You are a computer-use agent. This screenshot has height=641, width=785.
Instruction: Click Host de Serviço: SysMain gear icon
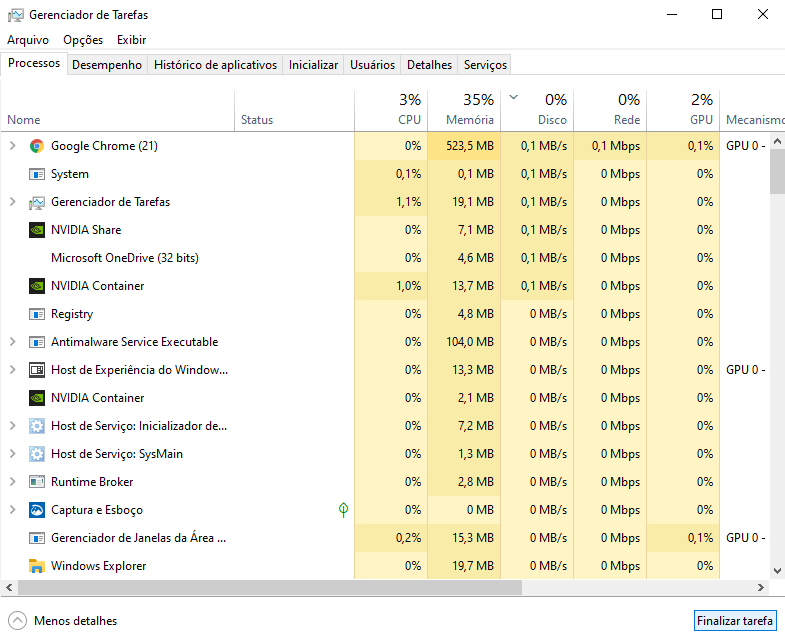coord(37,454)
